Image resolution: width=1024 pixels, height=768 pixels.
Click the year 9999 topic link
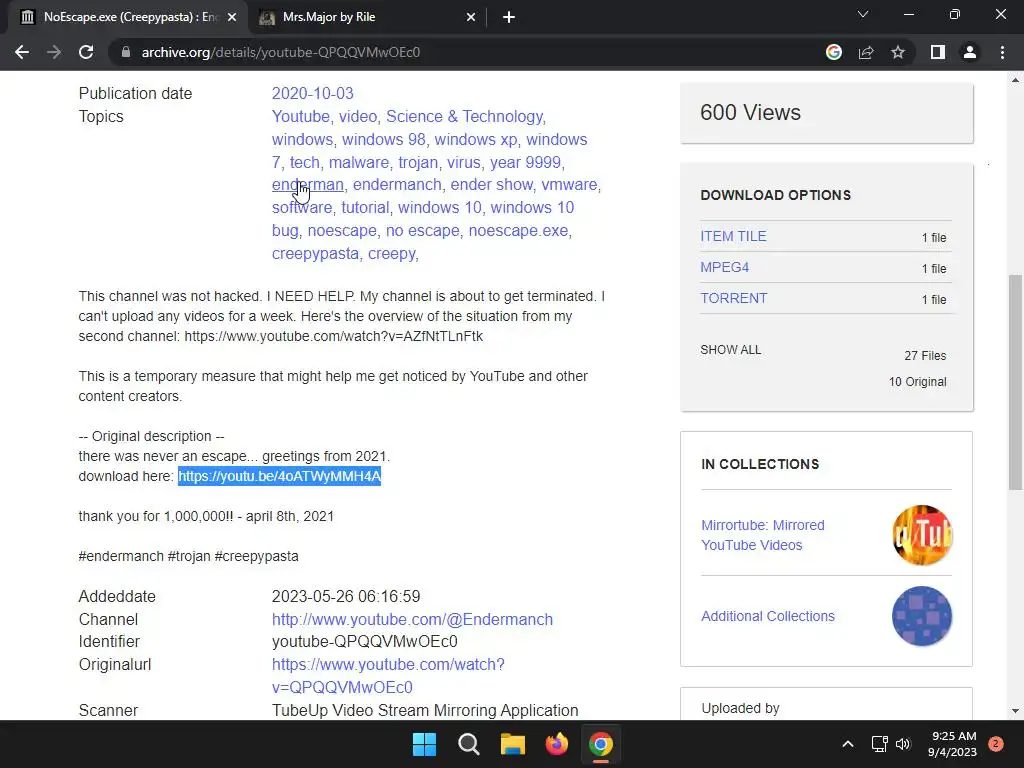tap(526, 162)
